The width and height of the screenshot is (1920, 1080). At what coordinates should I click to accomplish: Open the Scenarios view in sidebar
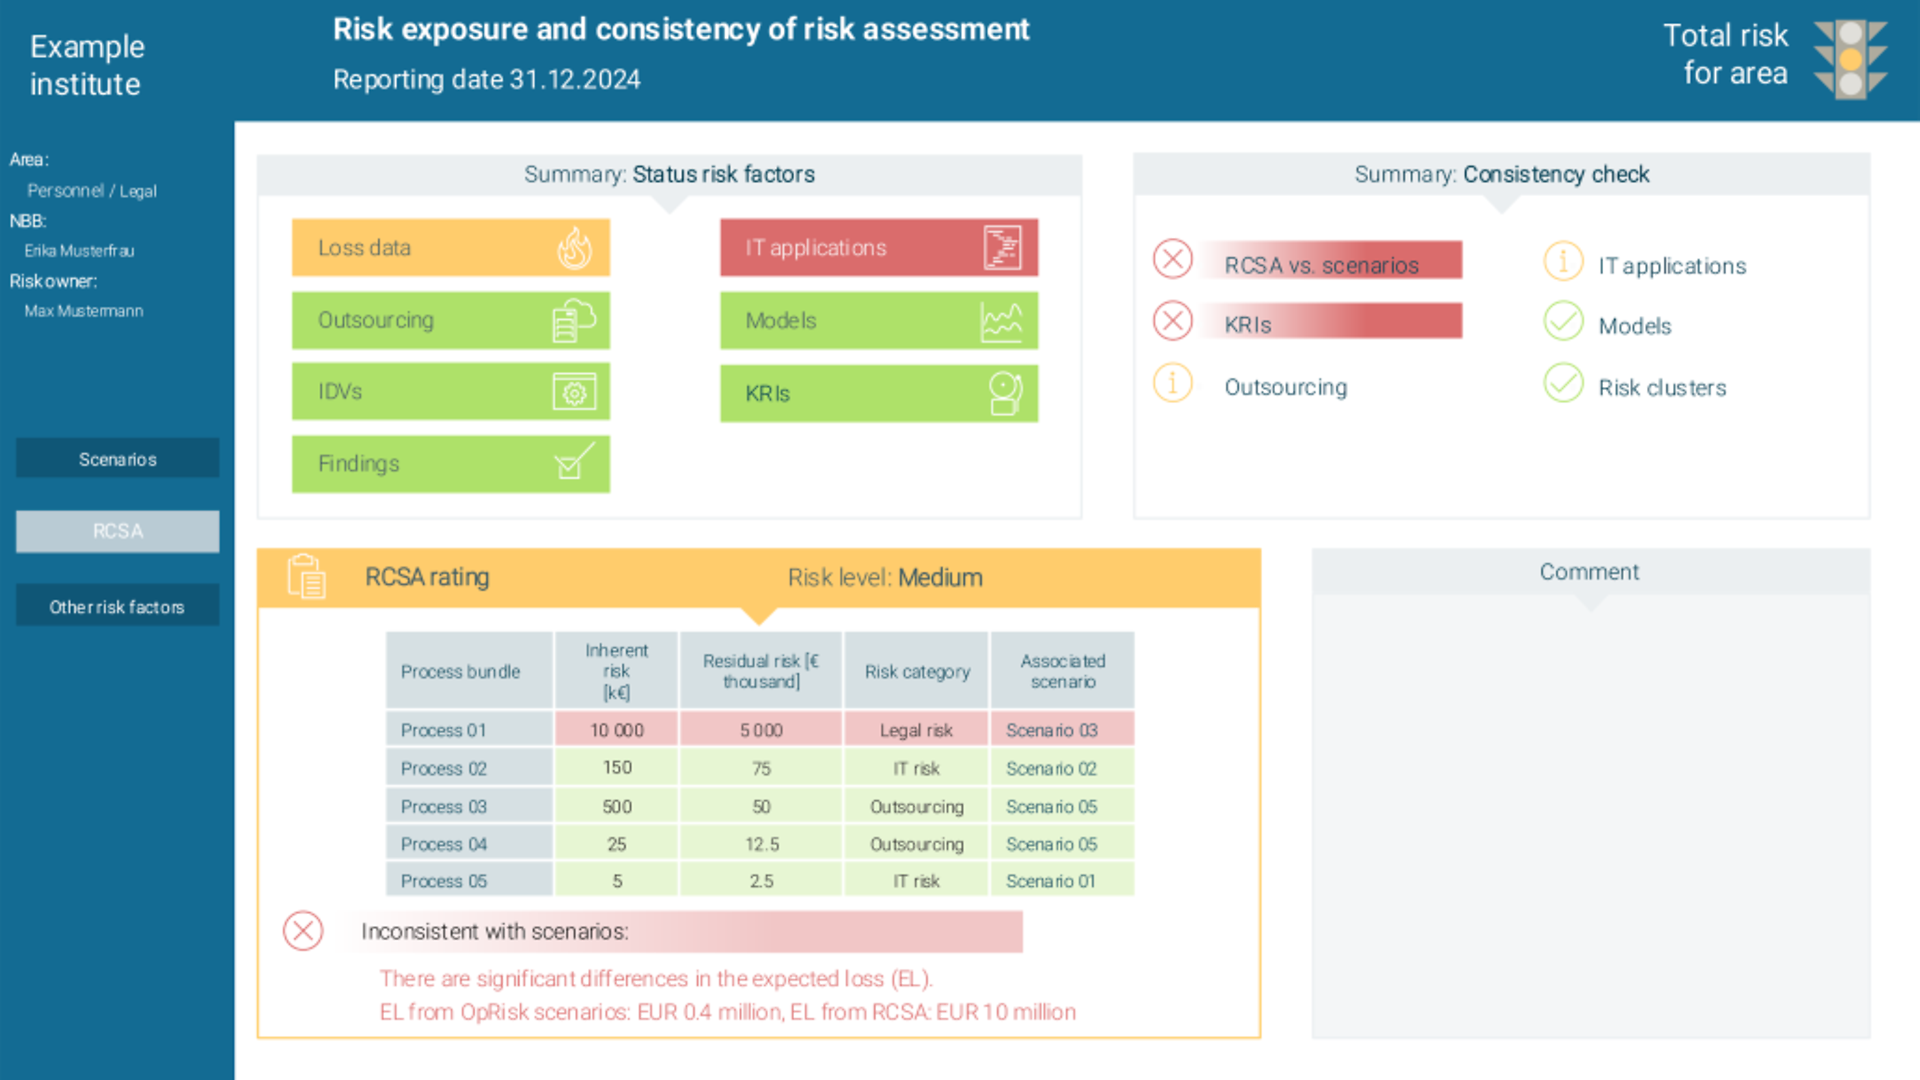[118, 459]
